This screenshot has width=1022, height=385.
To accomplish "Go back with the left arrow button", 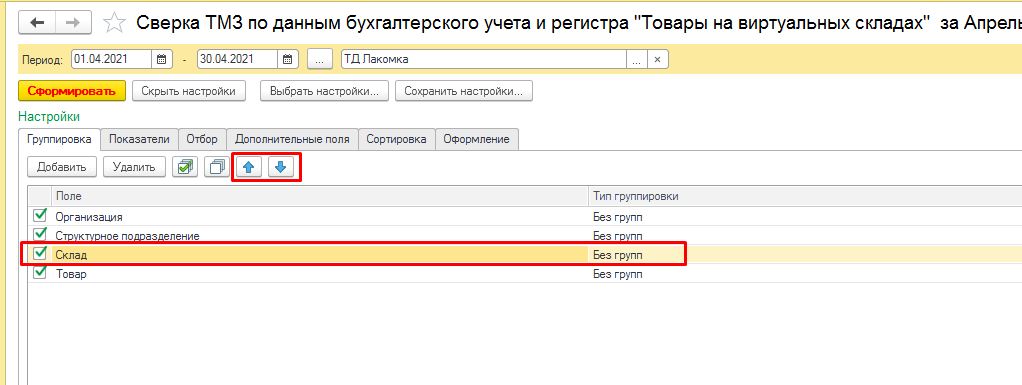I will 37,23.
